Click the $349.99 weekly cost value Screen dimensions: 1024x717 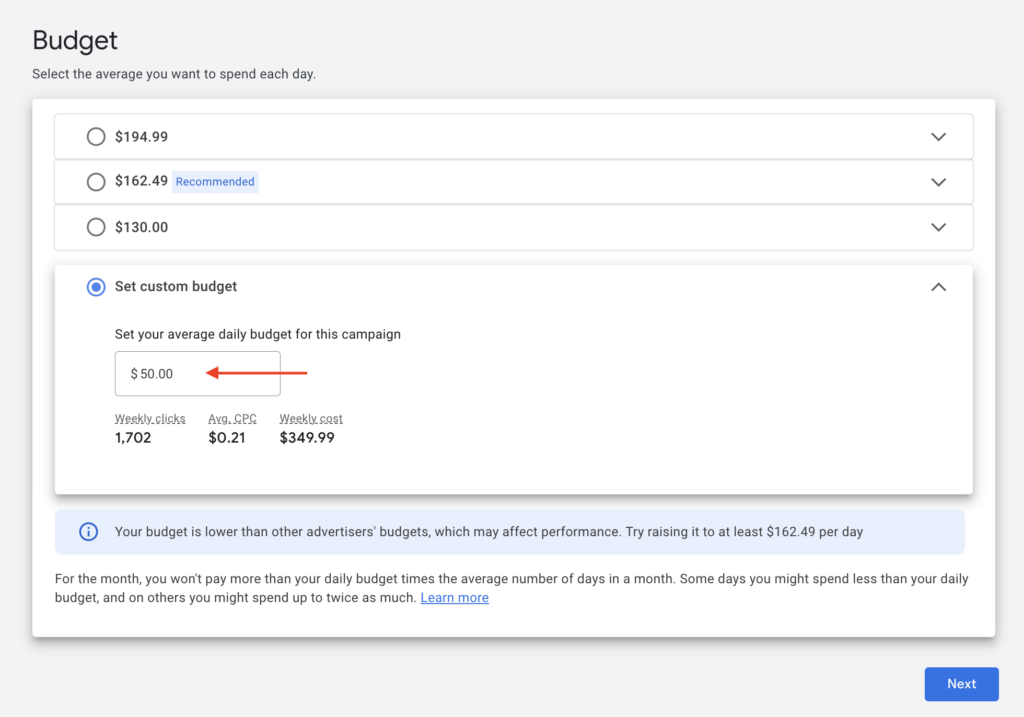(307, 437)
